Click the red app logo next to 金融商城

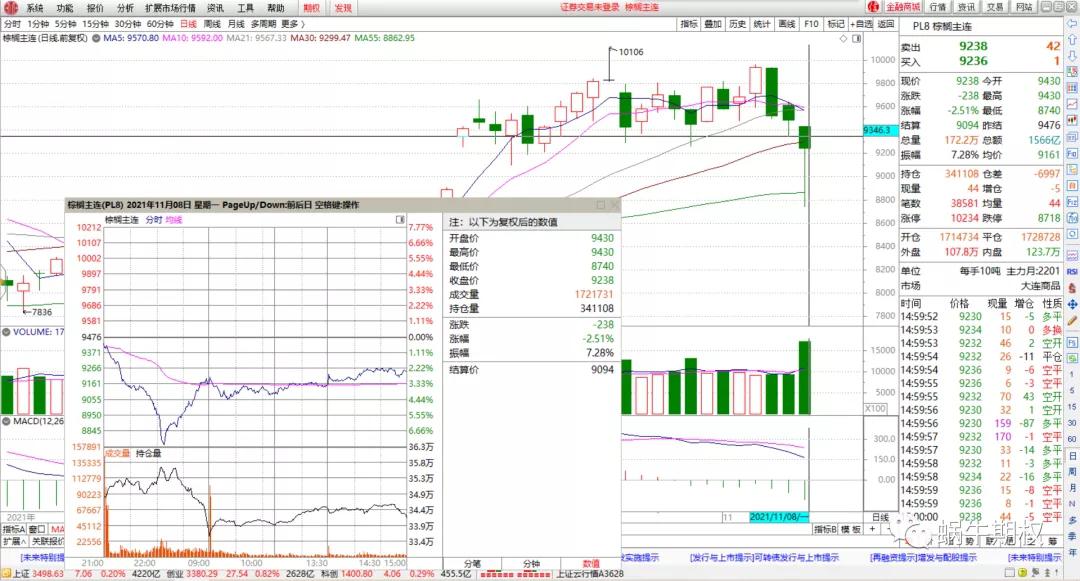click(x=873, y=7)
